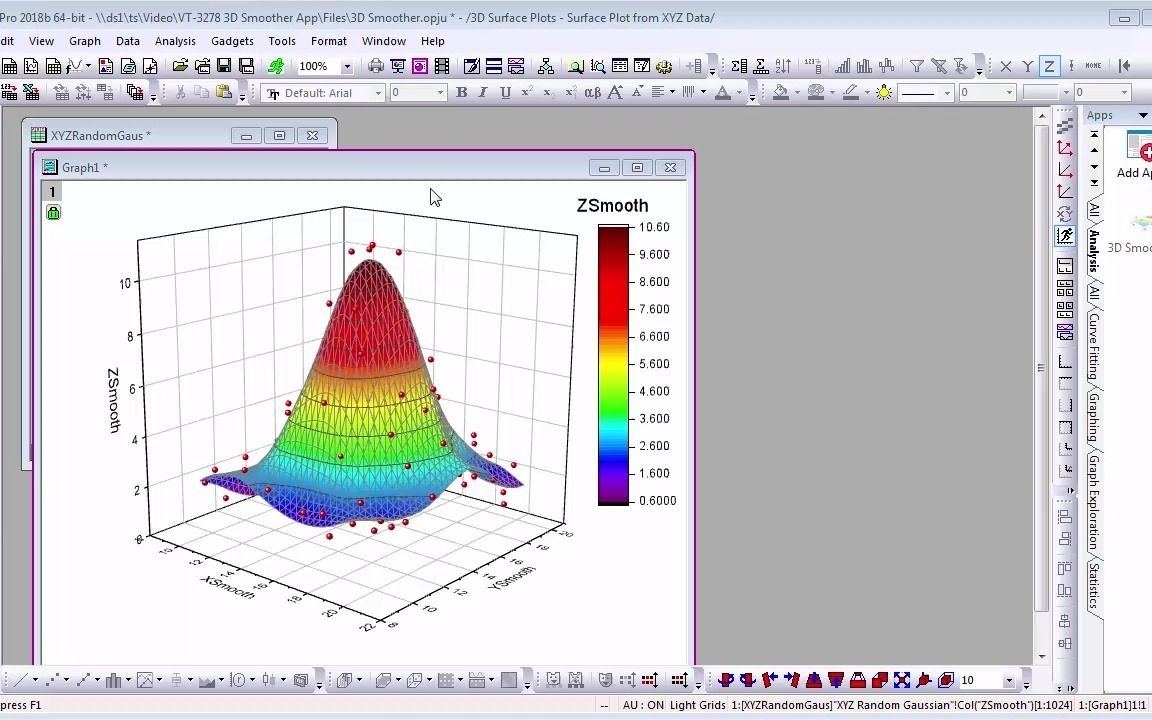Open the Default: Arial font dropdown

click(x=379, y=93)
